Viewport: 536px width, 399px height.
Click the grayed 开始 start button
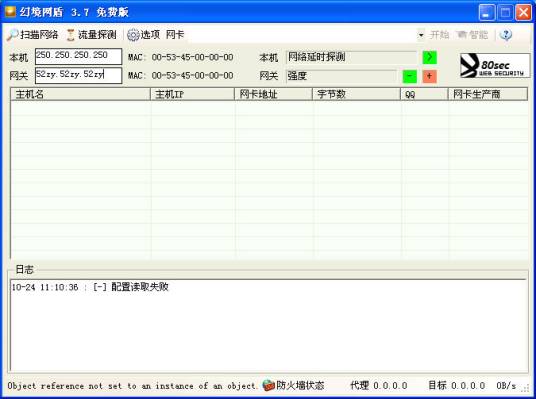[x=439, y=35]
